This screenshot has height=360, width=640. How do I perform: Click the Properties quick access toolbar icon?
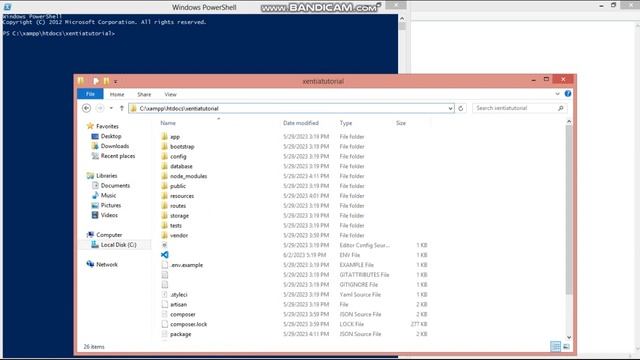coord(96,81)
